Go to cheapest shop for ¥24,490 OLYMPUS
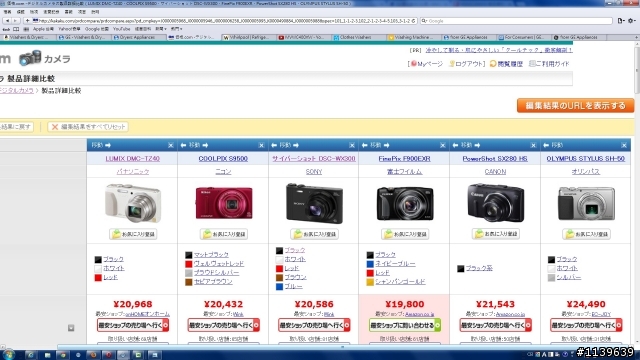 [586, 325]
